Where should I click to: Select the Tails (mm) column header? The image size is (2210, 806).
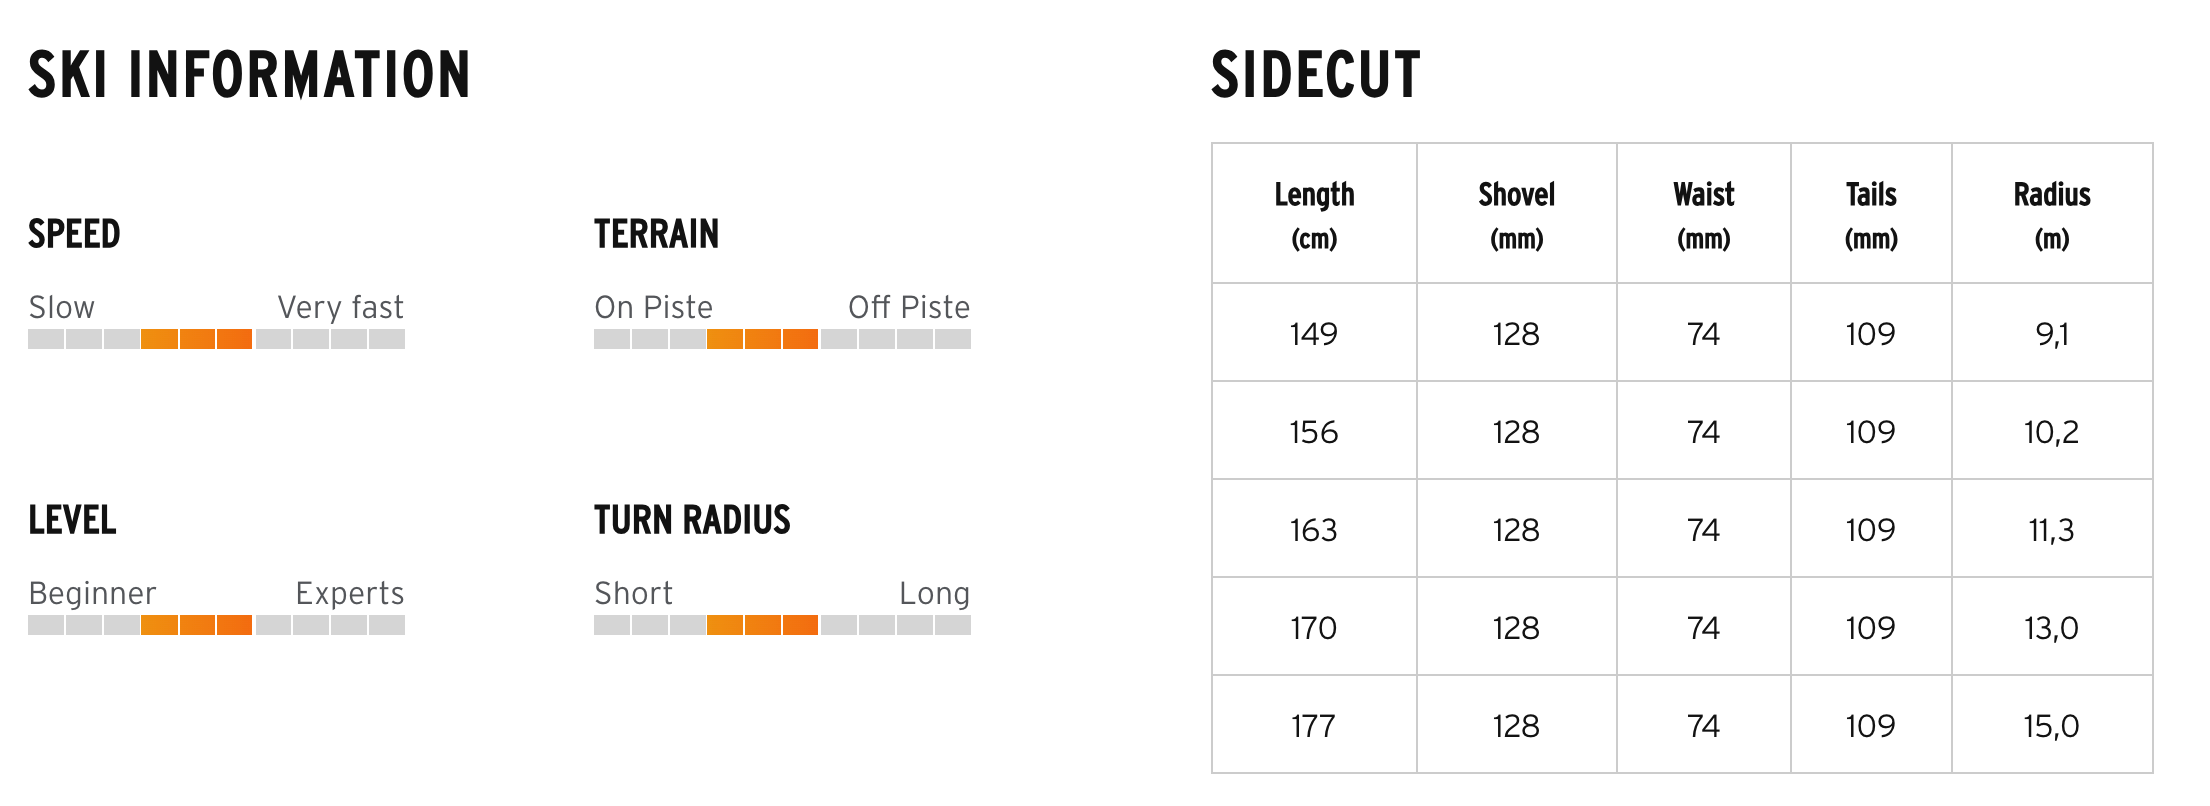coord(1870,214)
